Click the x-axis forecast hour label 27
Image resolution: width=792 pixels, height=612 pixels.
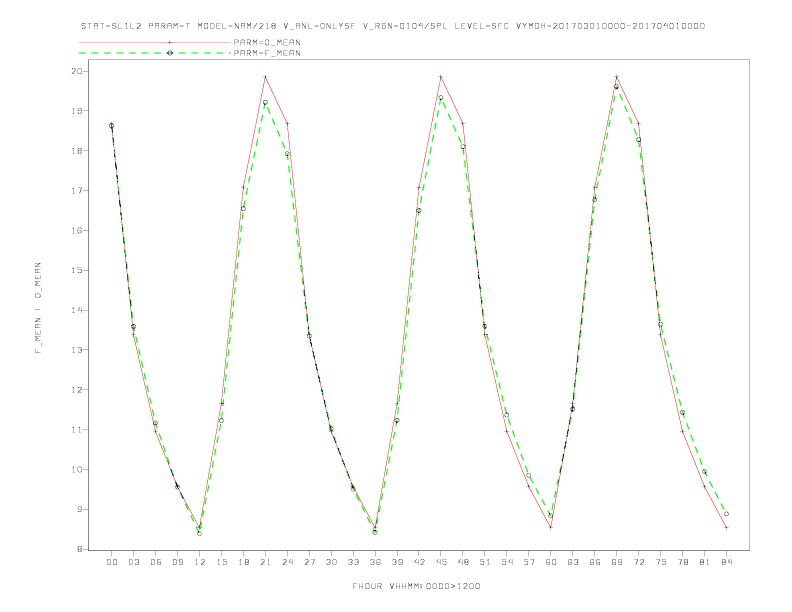pyautogui.click(x=309, y=562)
